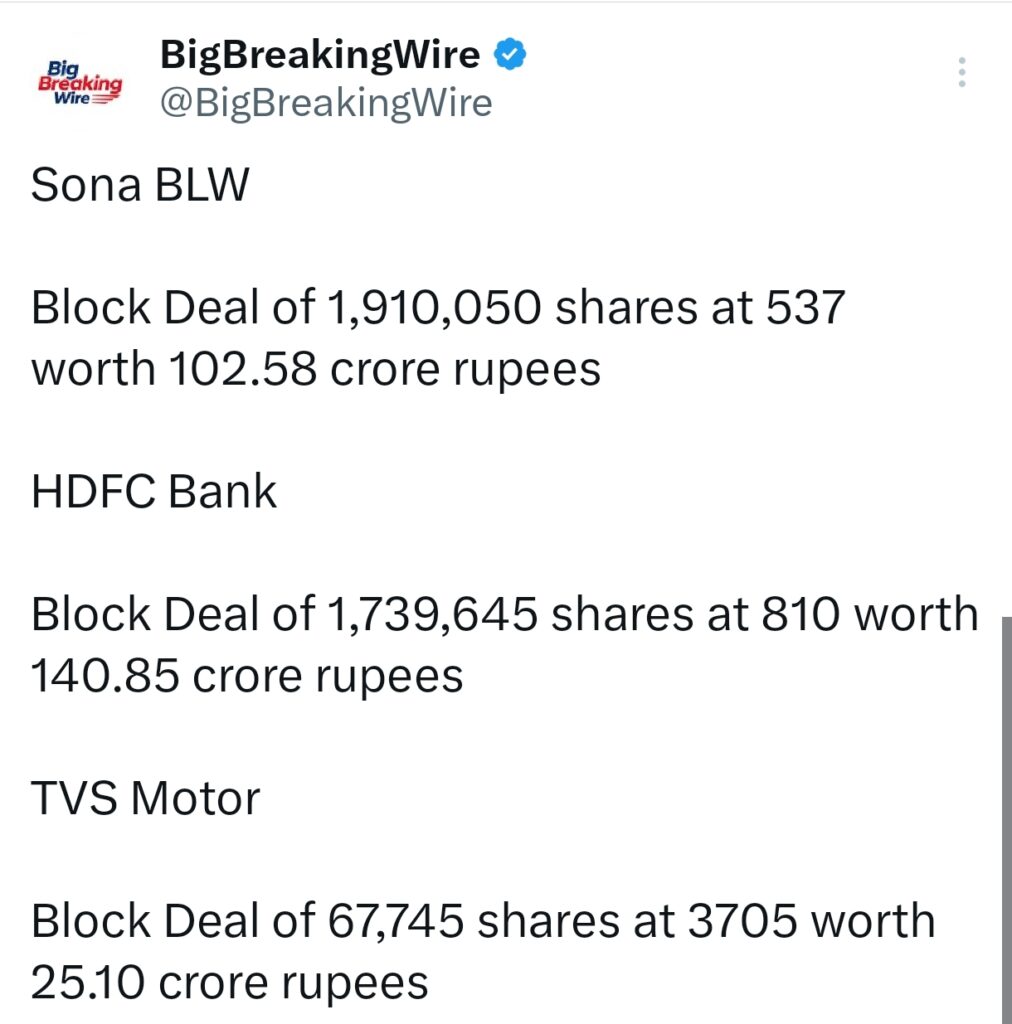The width and height of the screenshot is (1012, 1024).
Task: Select the Sona BLW text line
Action: tap(138, 184)
